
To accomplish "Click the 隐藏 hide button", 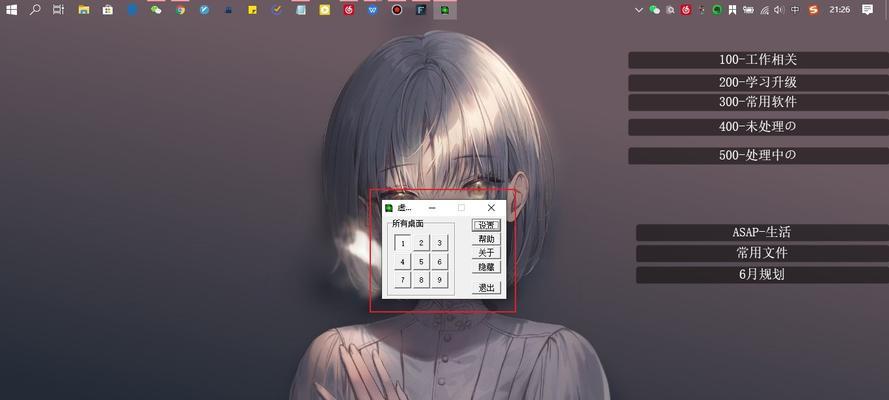I will [486, 267].
